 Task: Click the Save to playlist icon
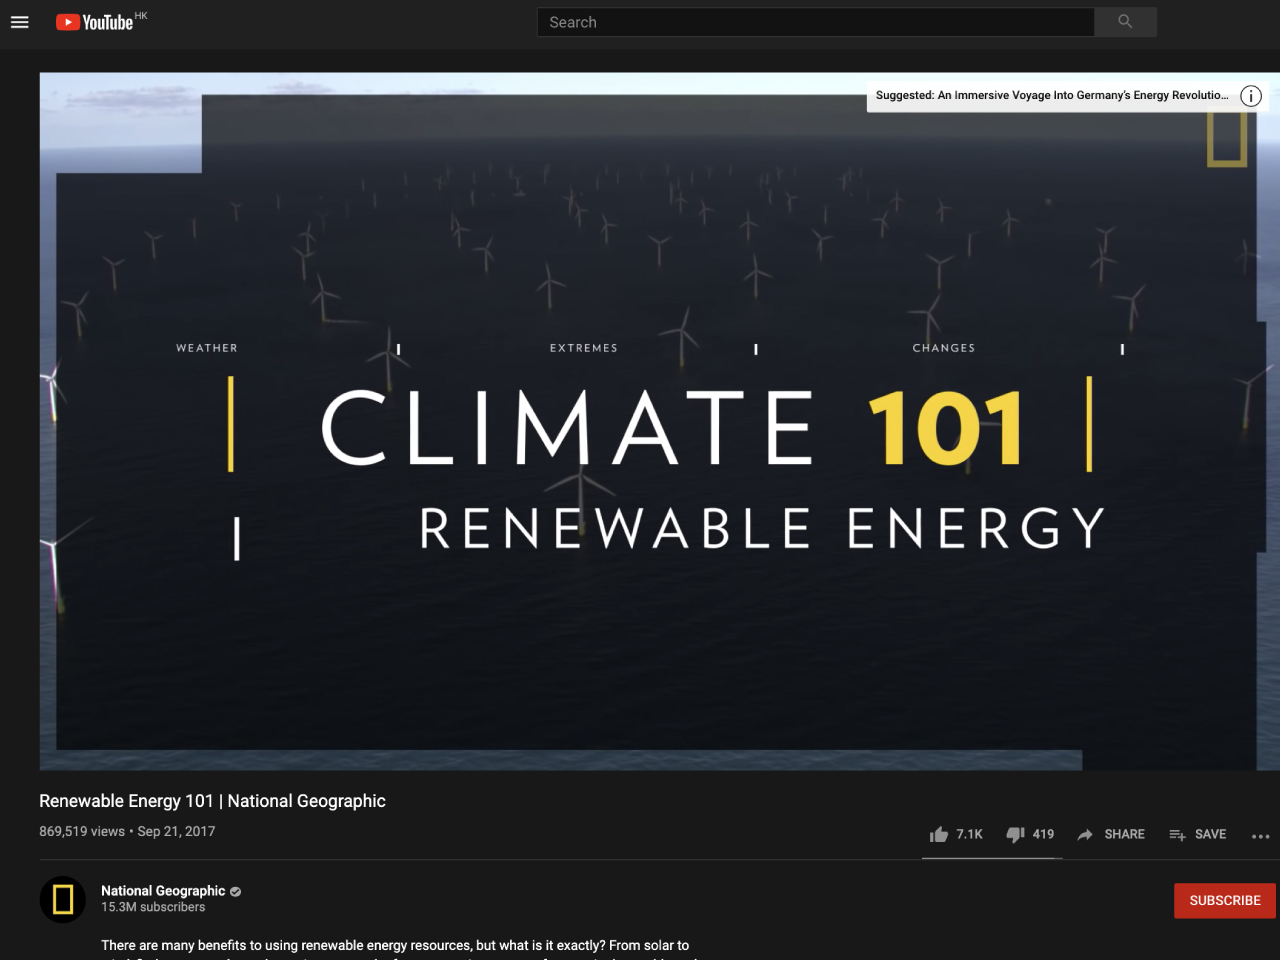1178,834
